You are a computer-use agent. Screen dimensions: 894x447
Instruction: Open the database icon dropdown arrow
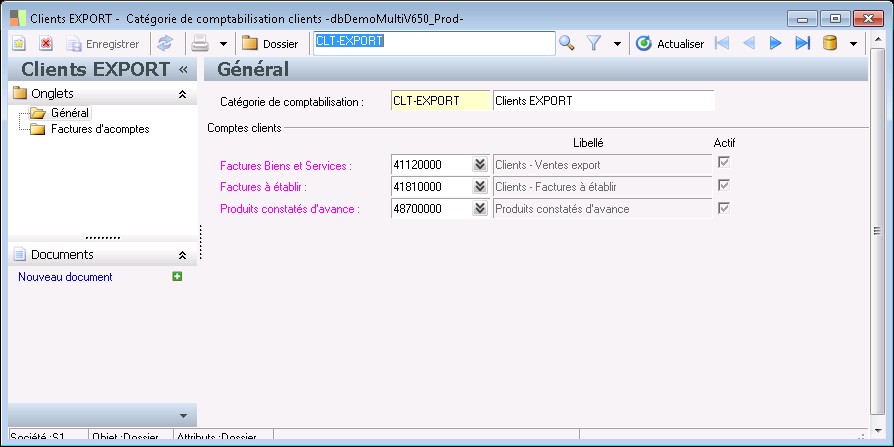[853, 44]
